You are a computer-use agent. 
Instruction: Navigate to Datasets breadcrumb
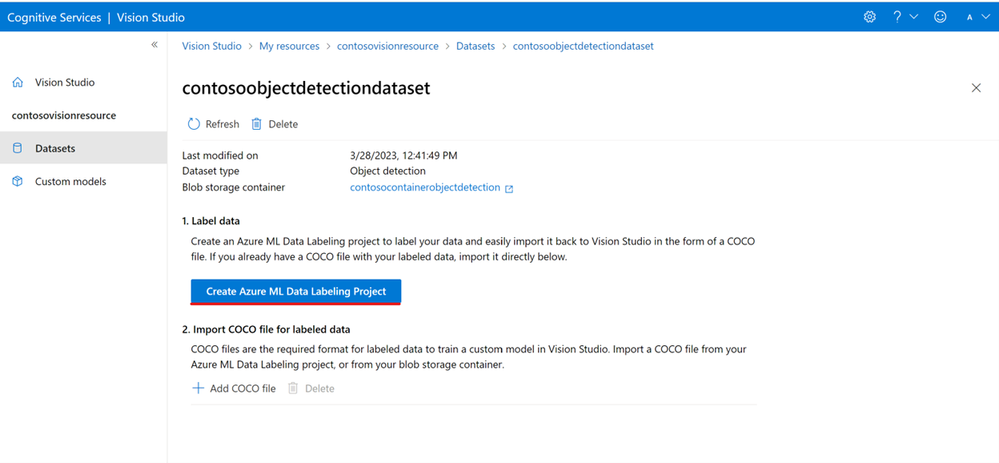(x=475, y=46)
